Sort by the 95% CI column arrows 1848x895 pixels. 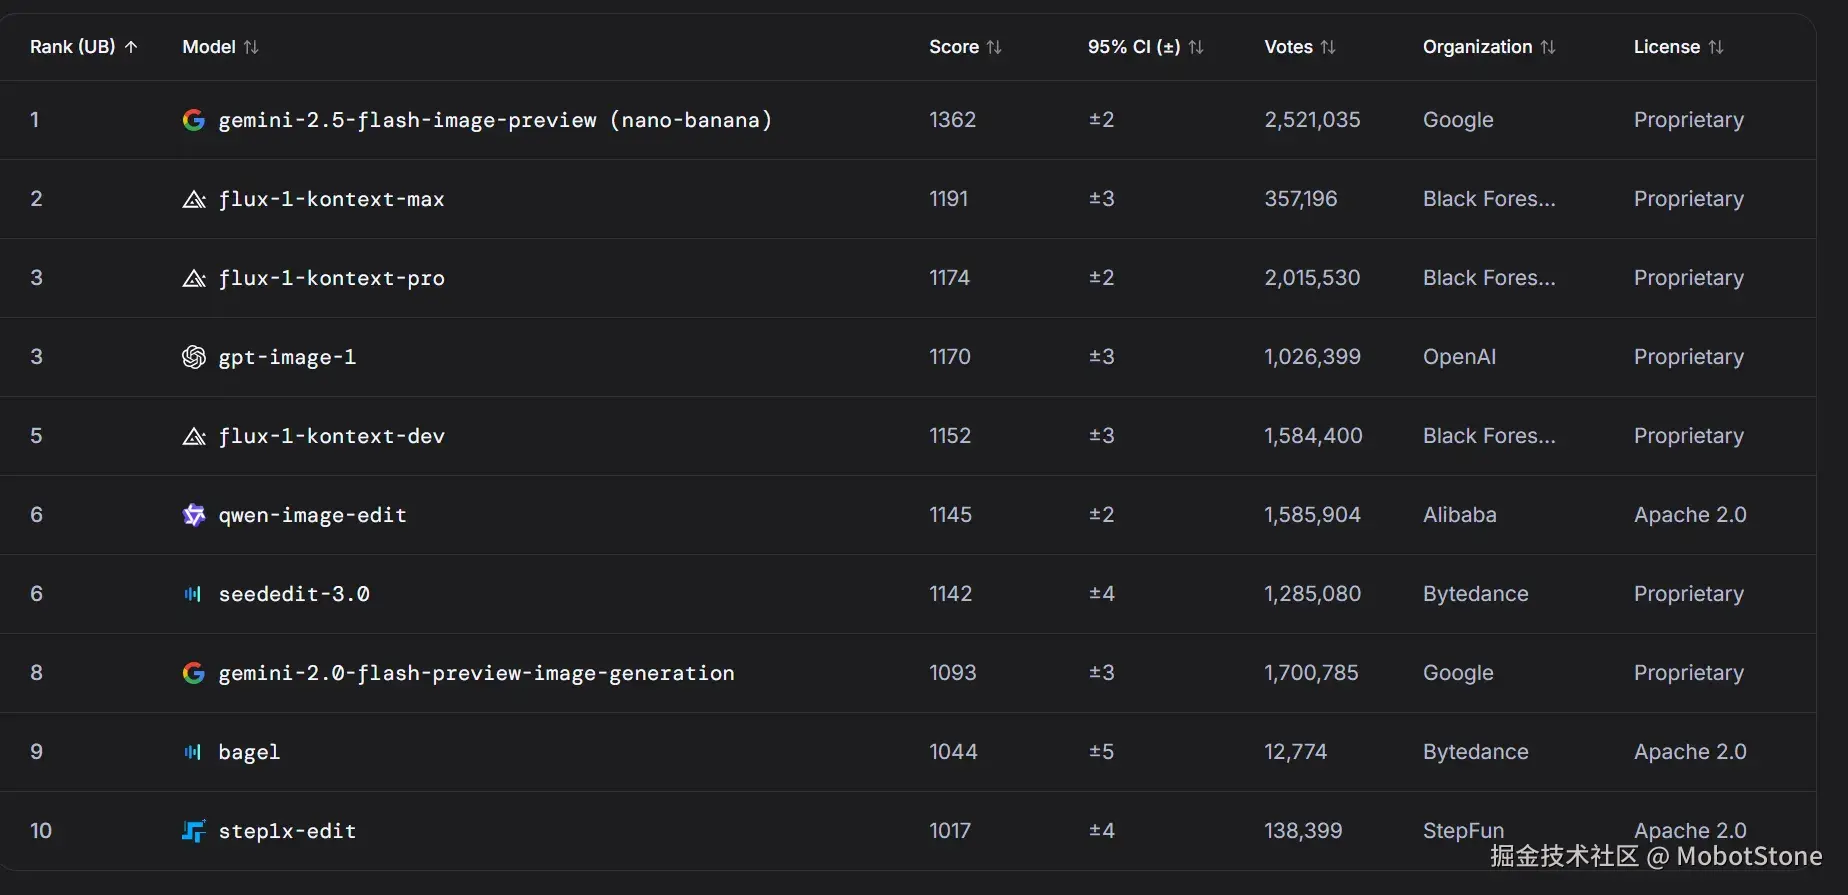coord(1196,47)
